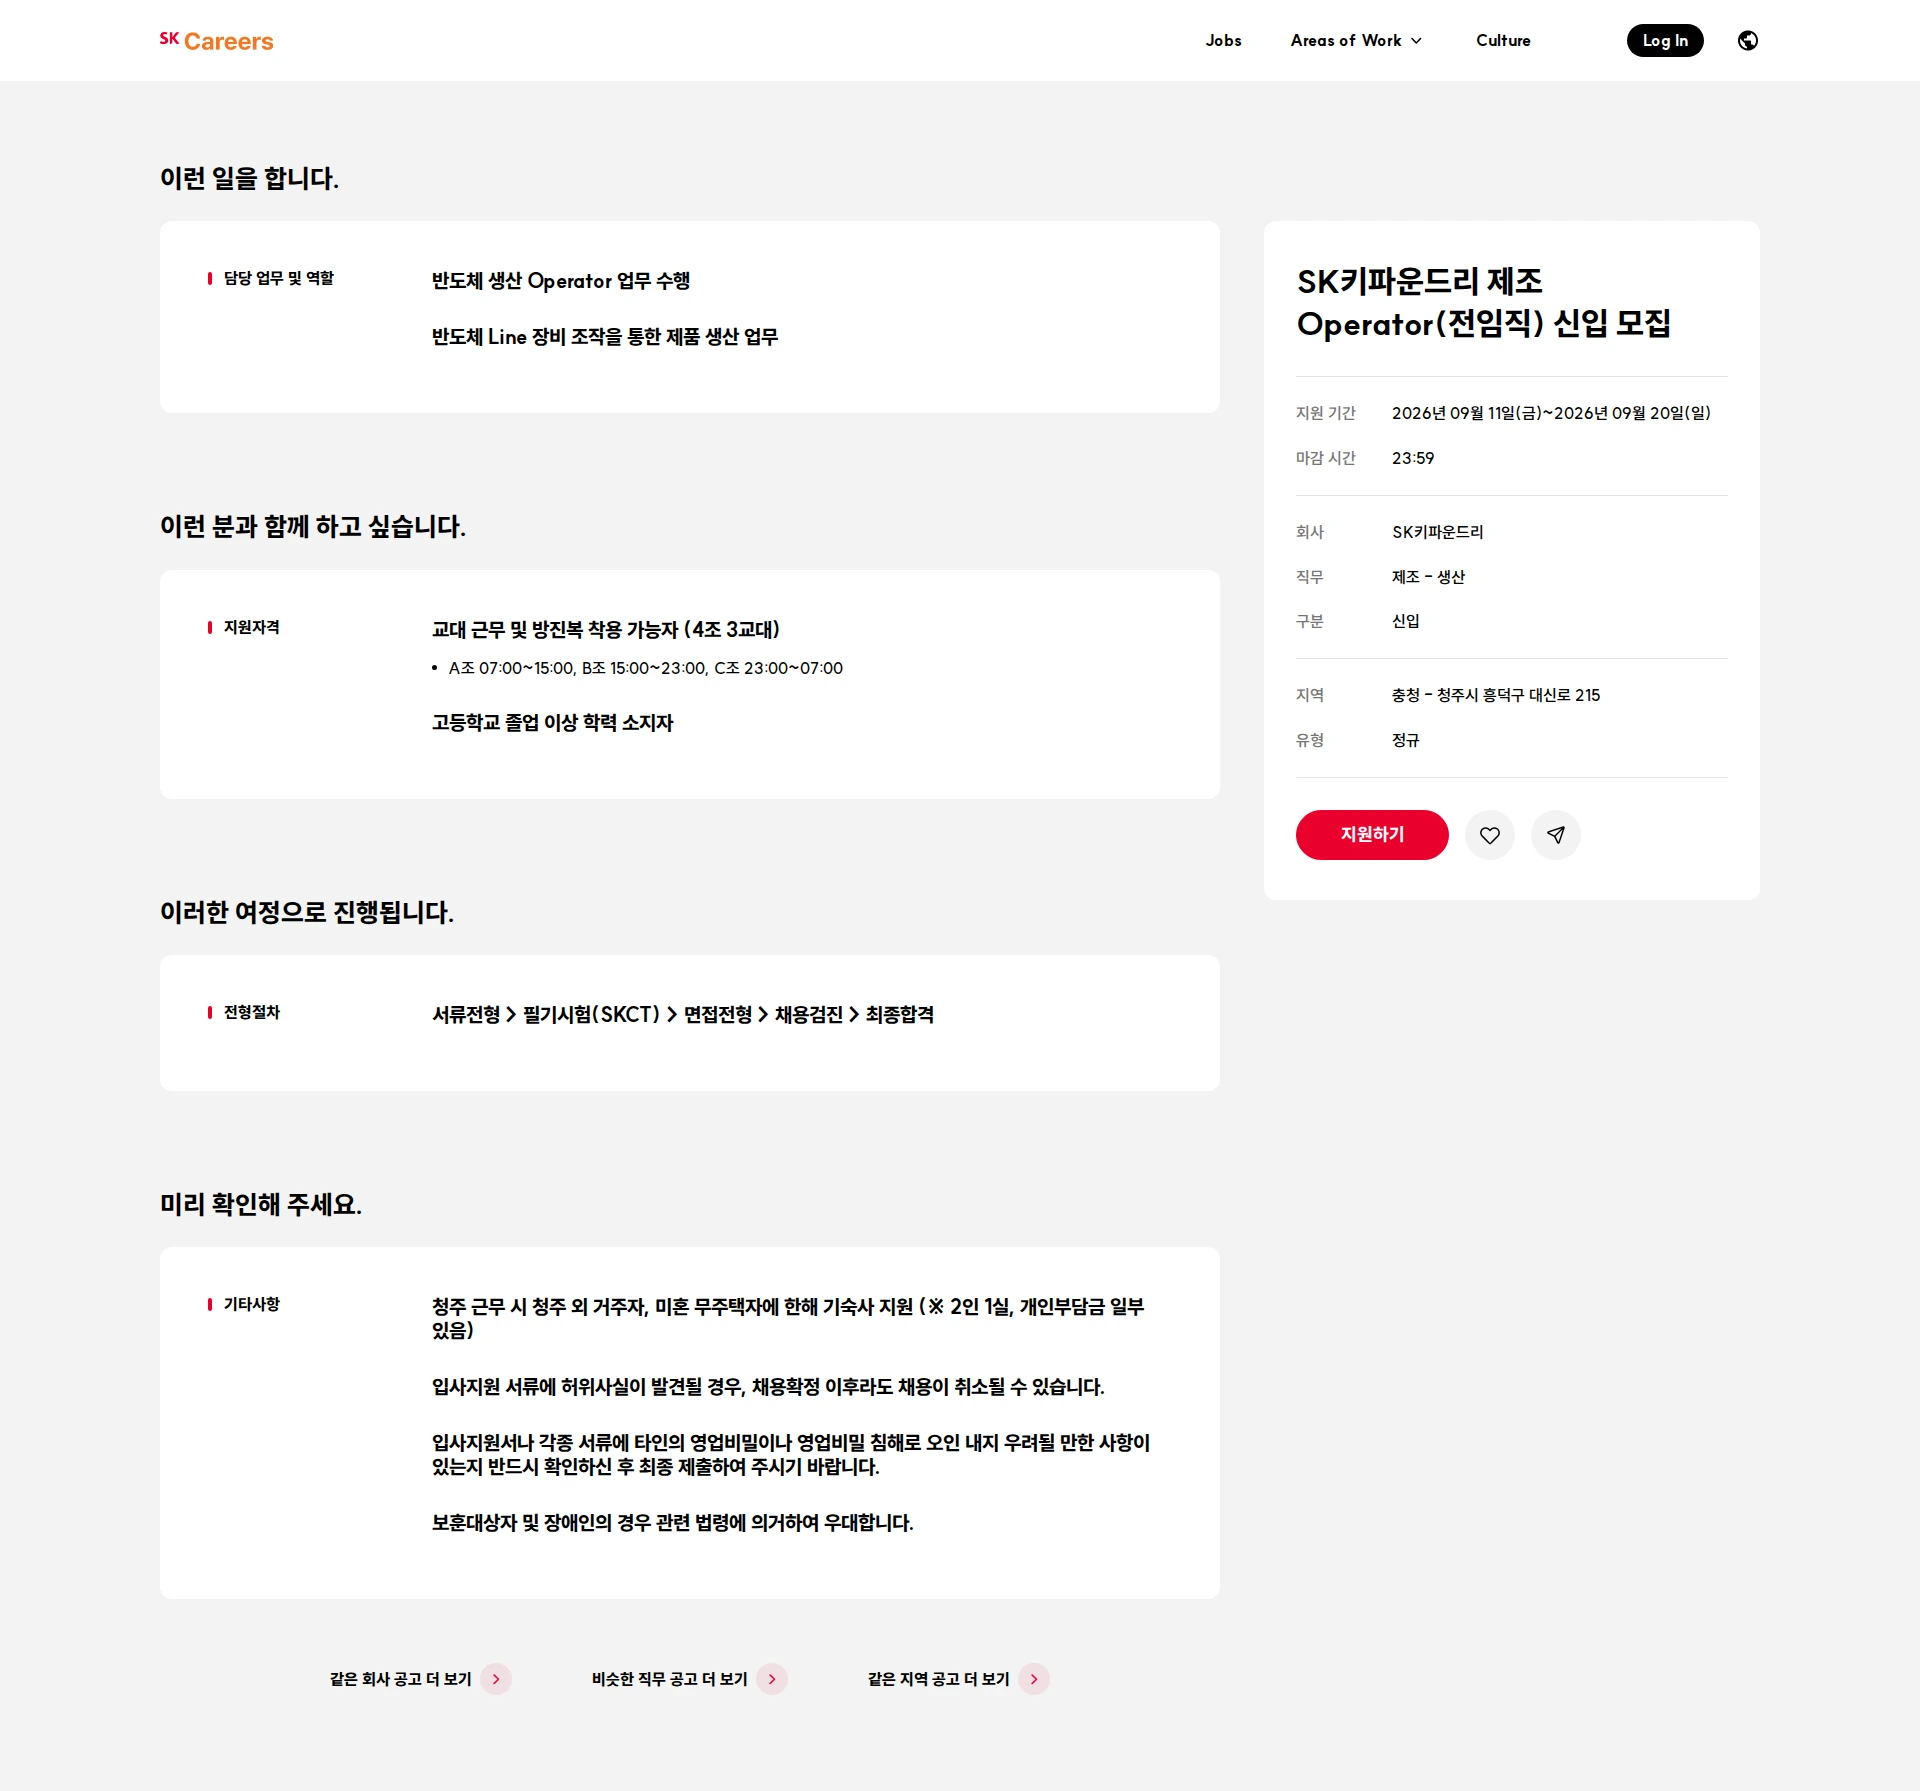
Task: Select the 지원 기간 field label
Action: 1326,413
